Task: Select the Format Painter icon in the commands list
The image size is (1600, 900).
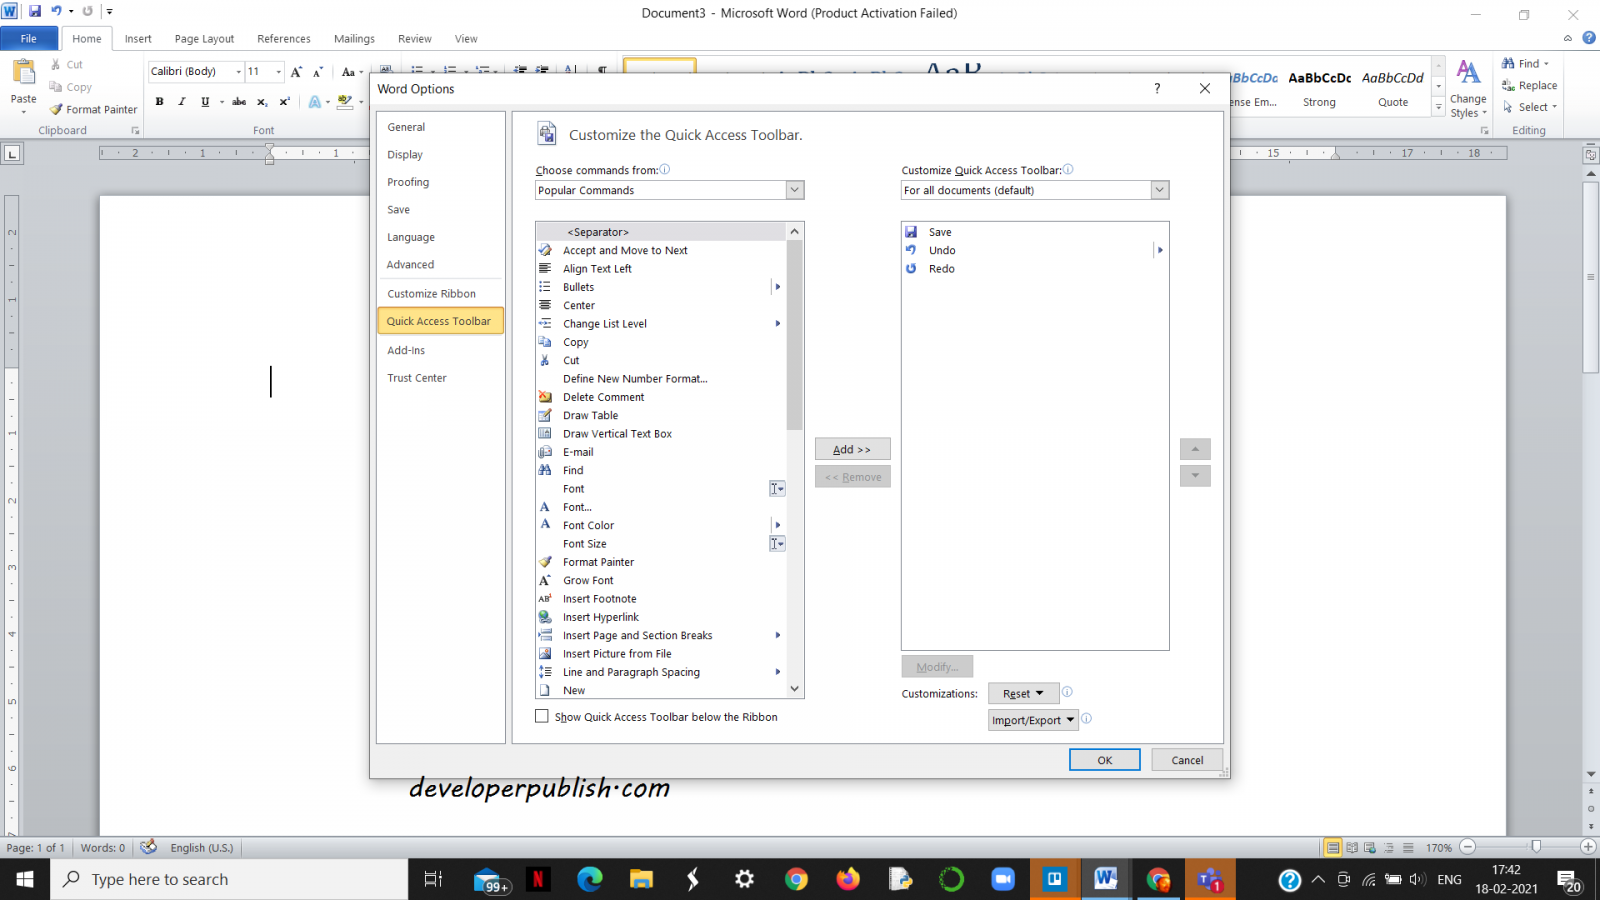Action: 546,562
